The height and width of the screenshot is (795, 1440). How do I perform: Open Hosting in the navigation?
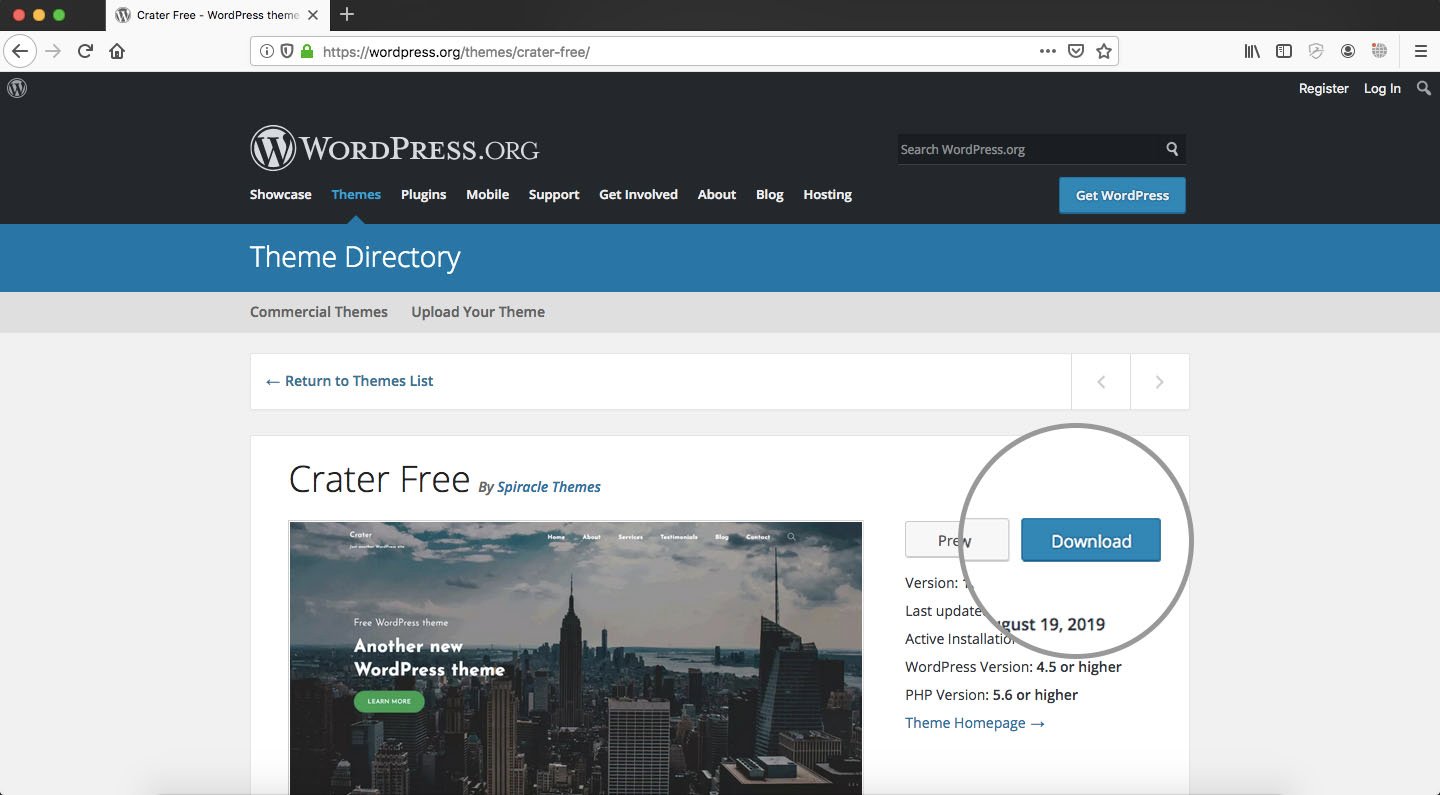(828, 194)
